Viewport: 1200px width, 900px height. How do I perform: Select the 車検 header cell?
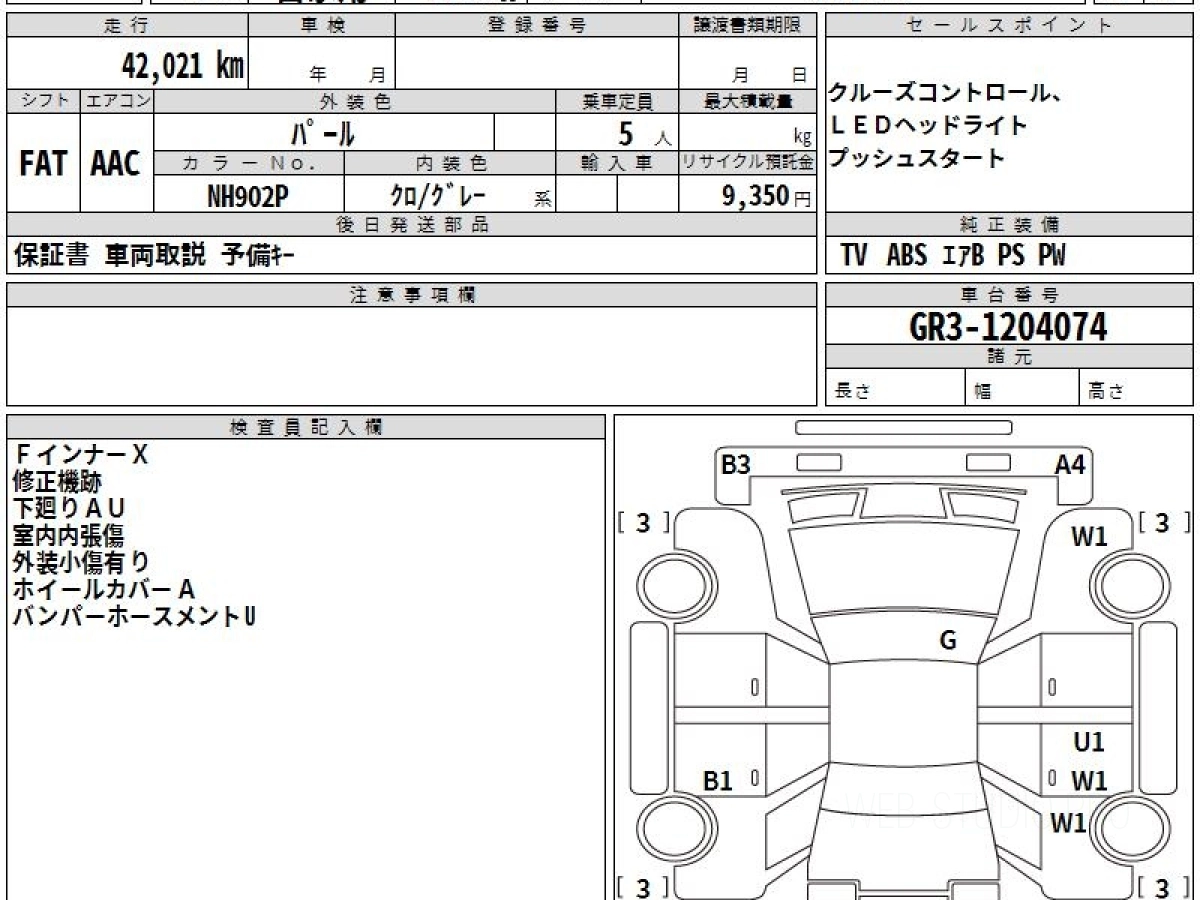click(x=322, y=26)
